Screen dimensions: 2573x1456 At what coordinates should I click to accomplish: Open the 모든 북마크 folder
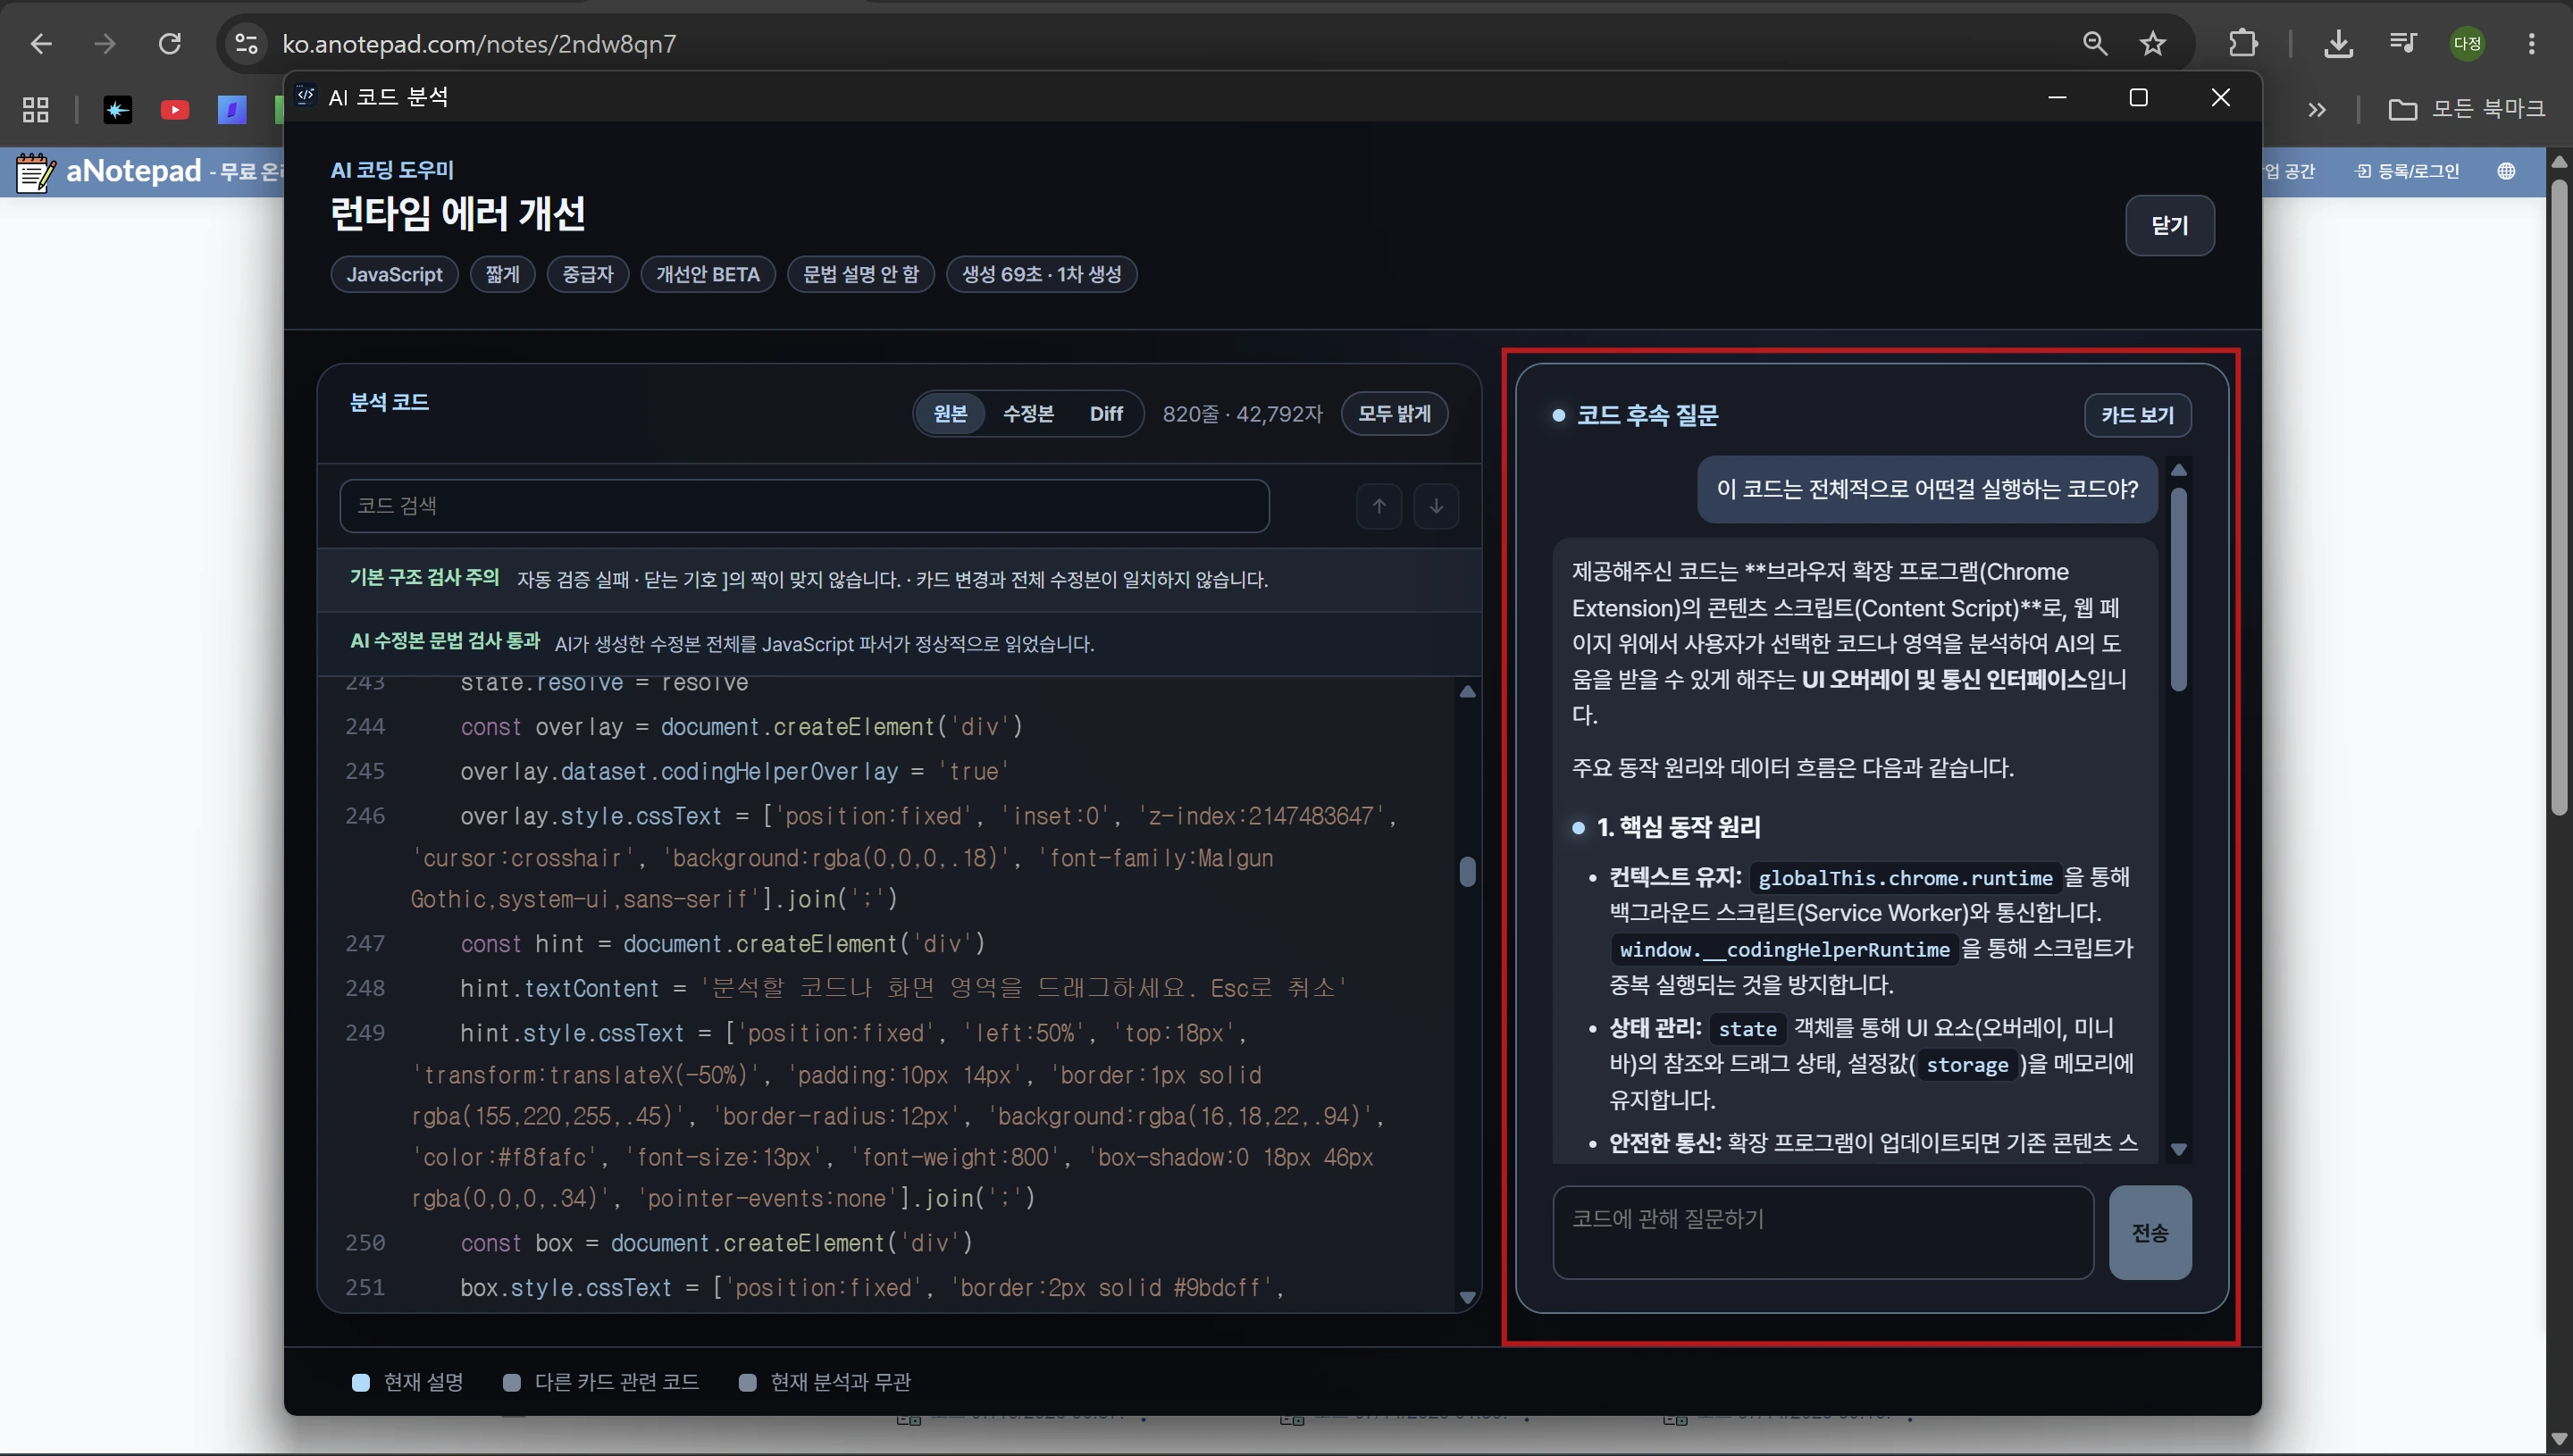click(2466, 109)
